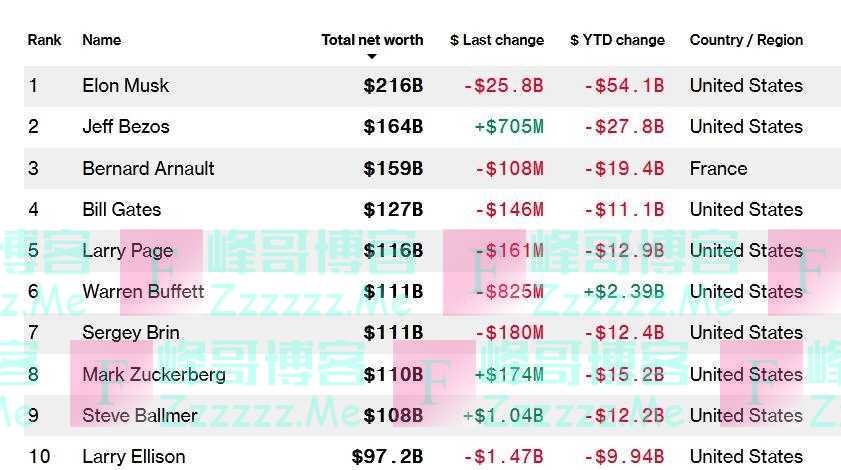Click the sort arrow under Total net worth

click(x=372, y=57)
